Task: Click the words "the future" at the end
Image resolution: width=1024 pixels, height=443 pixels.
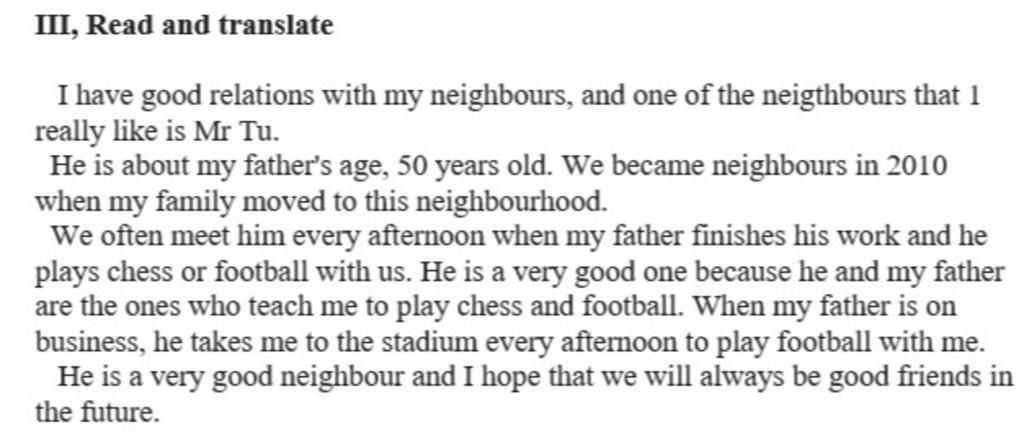Action: point(95,412)
